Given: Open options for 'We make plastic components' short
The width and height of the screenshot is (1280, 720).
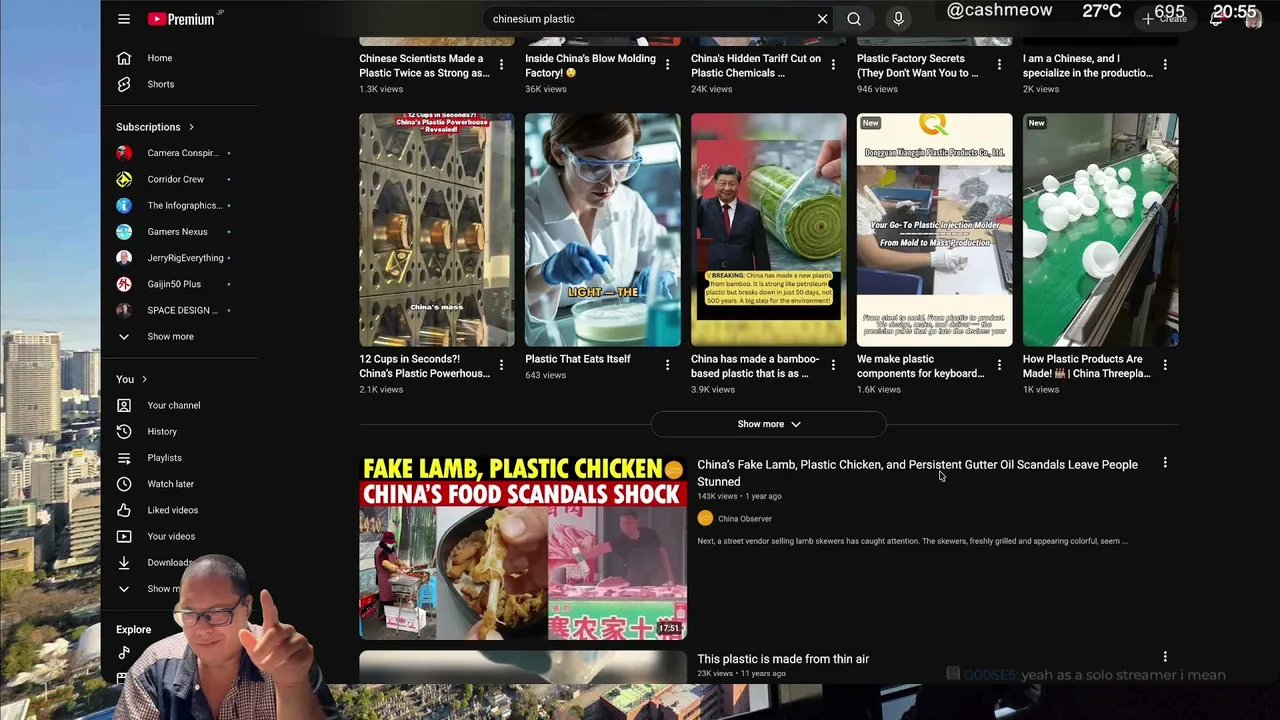Looking at the screenshot, I should point(999,366).
